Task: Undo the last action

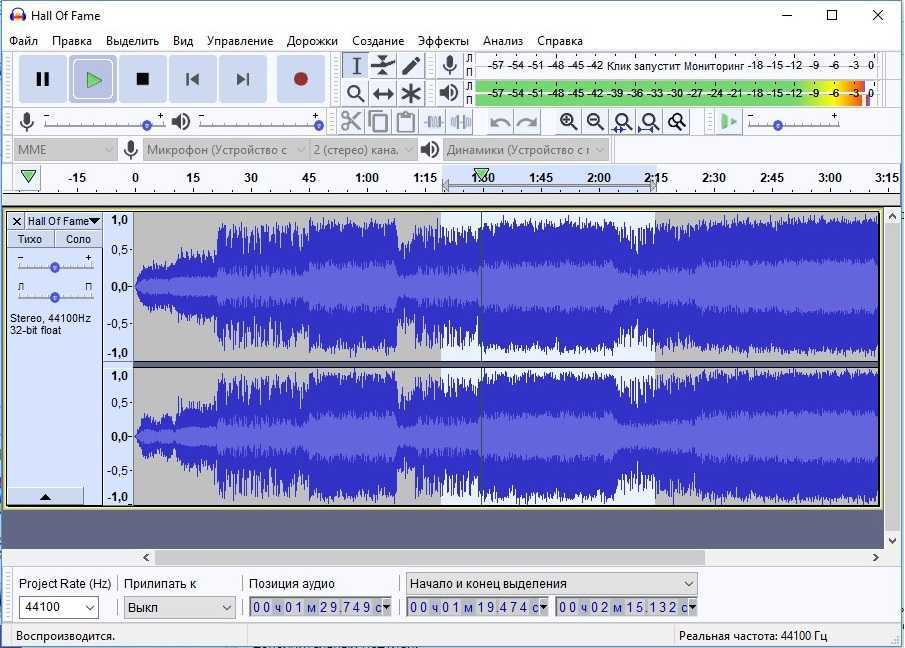Action: click(499, 122)
